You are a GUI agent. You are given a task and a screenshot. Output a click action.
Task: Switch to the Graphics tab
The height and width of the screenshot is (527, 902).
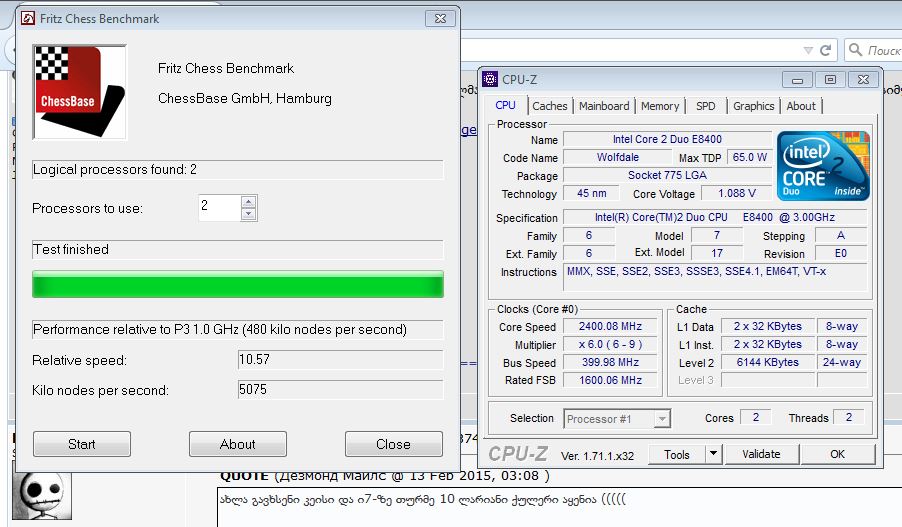tap(754, 106)
